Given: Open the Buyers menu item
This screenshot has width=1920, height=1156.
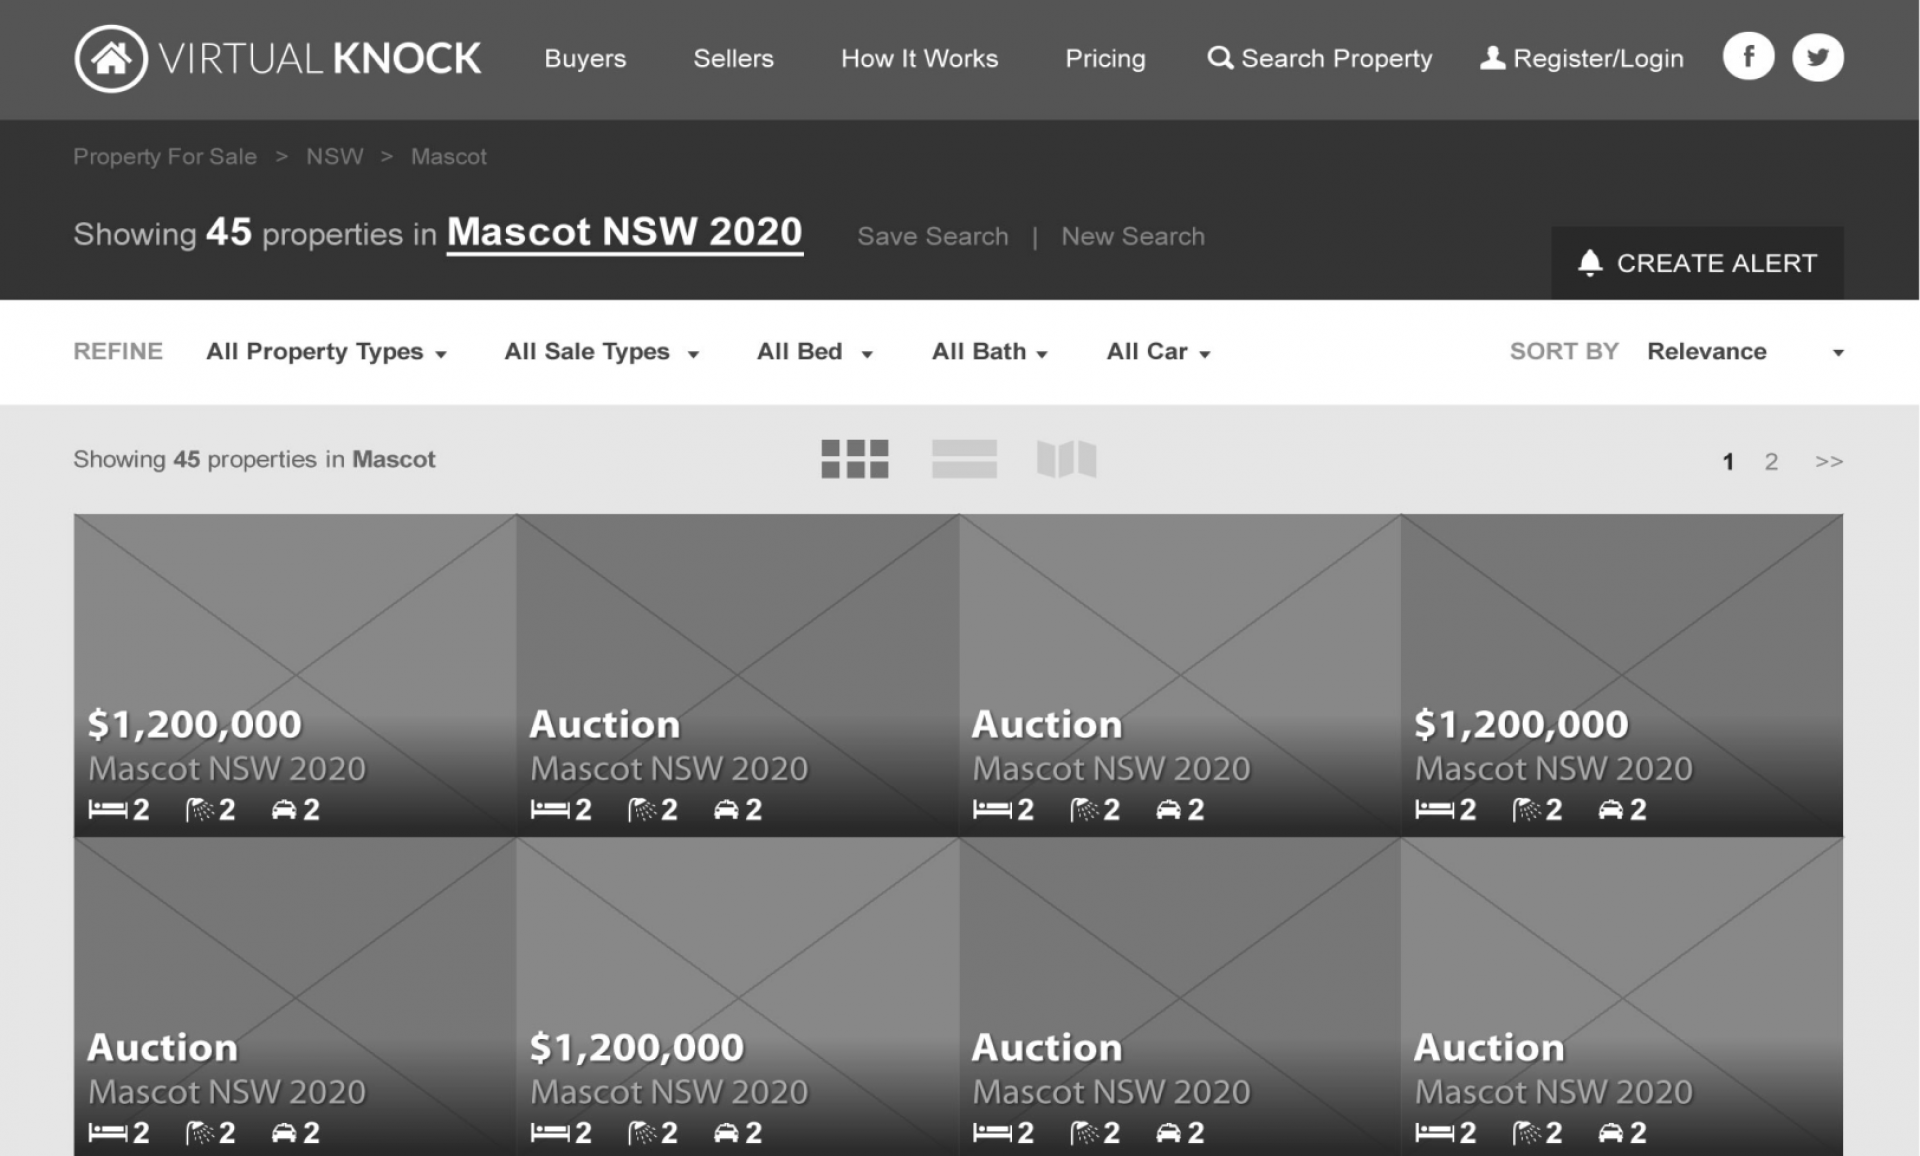Looking at the screenshot, I should pyautogui.click(x=585, y=59).
